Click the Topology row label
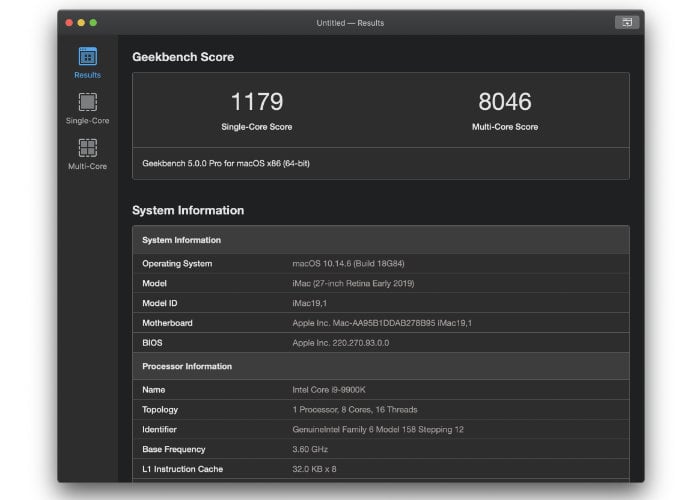This screenshot has height=500, width=700. coord(160,409)
